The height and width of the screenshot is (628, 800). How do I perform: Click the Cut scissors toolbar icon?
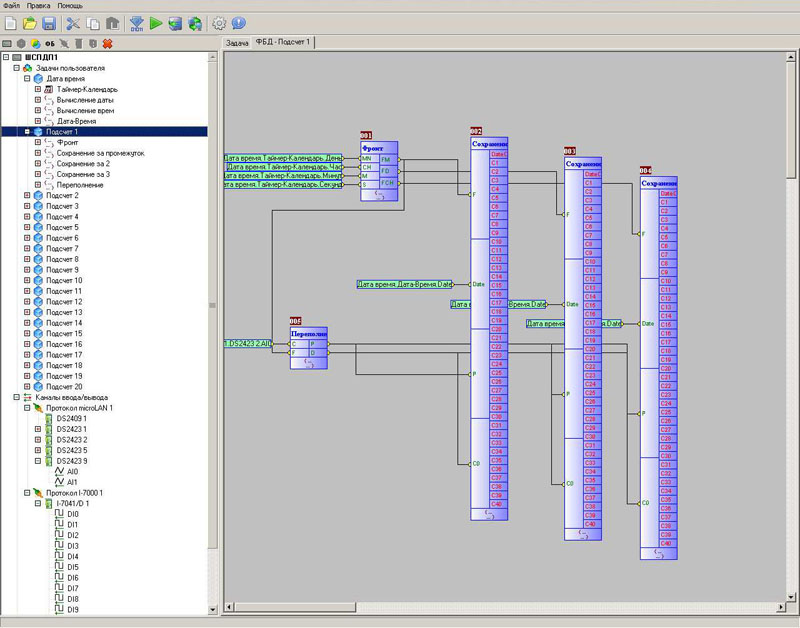73,23
